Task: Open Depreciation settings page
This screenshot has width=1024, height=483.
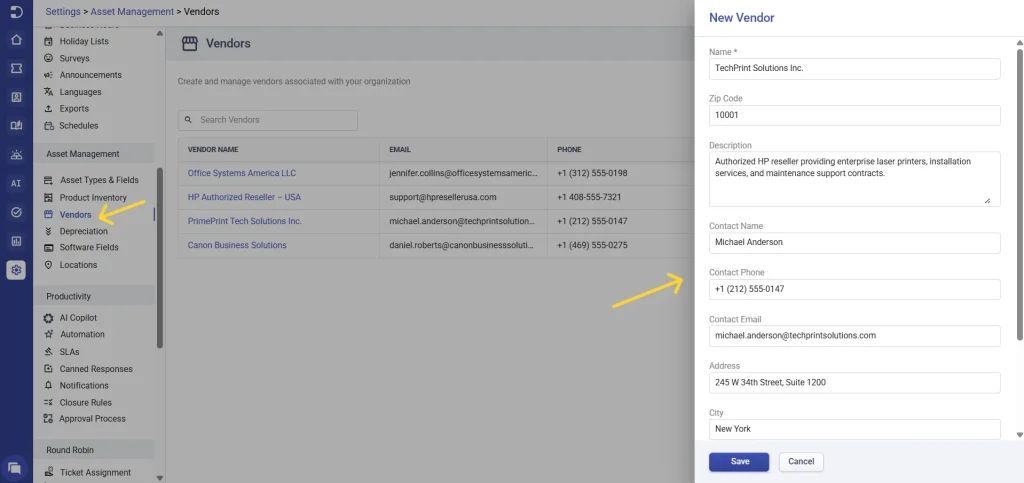Action: [84, 231]
